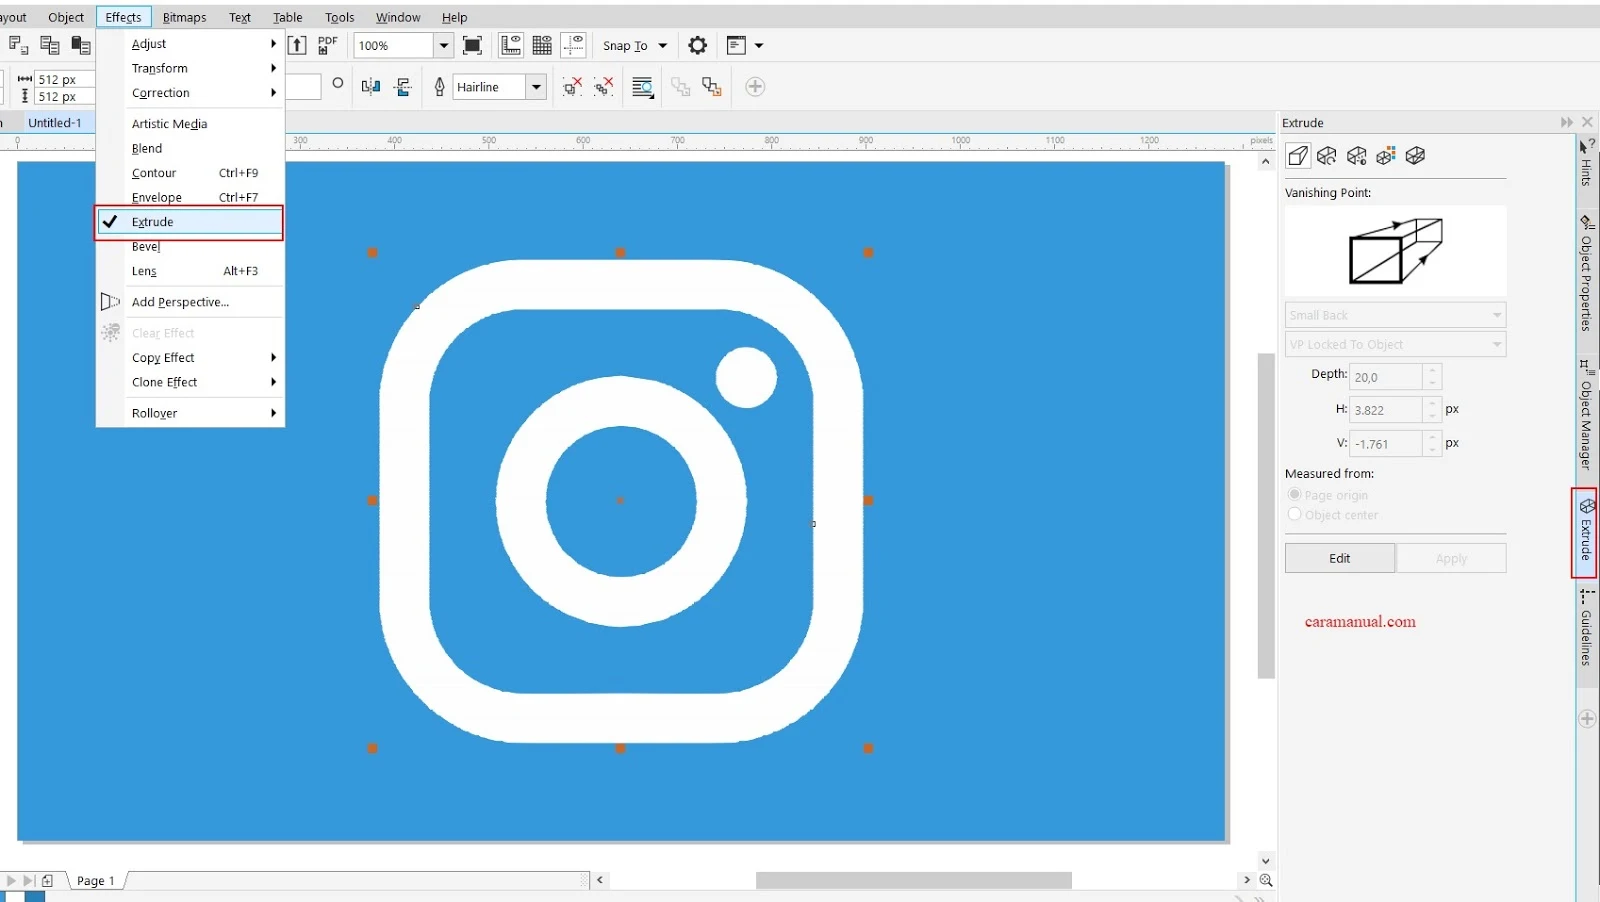Viewport: 1600px width, 902px height.
Task: Switch to the Object Properties docker tab
Action: [1587, 273]
